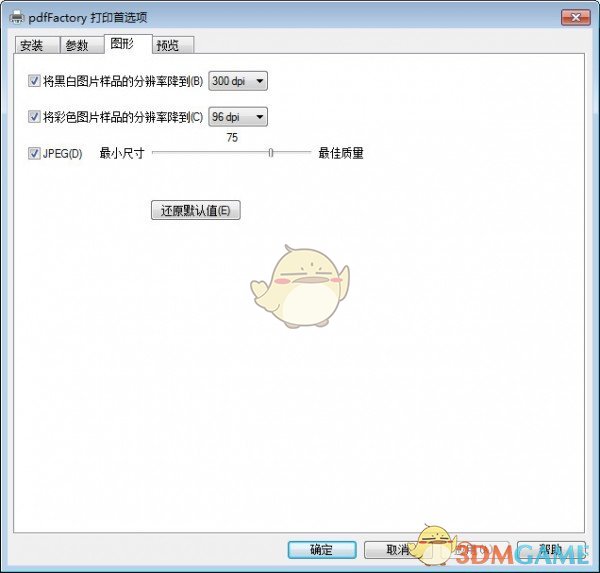The height and width of the screenshot is (573, 600).
Task: Click the chick mascot image in the center
Action: 297,287
